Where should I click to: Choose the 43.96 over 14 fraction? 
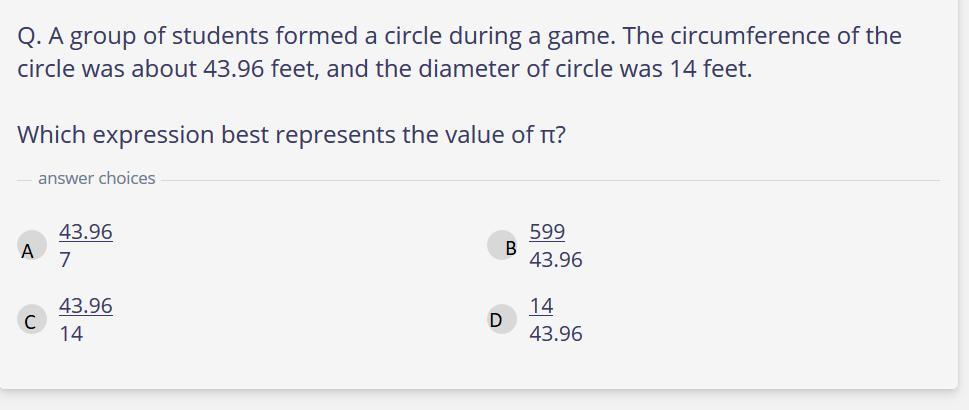85,320
